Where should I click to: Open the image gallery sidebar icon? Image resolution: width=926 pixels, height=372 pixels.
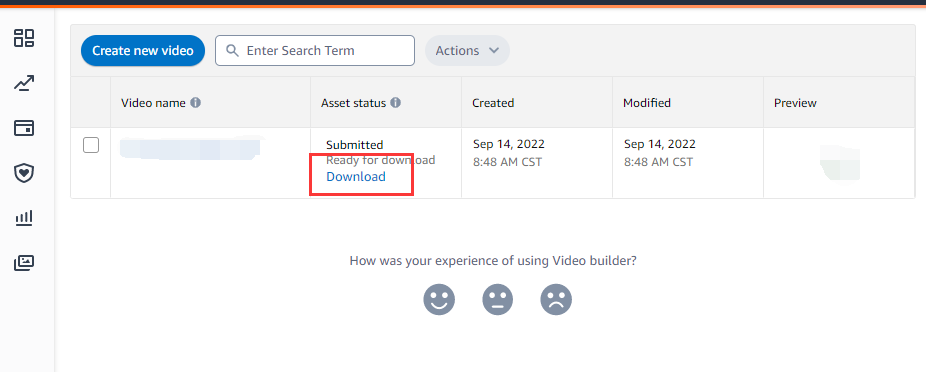click(24, 263)
